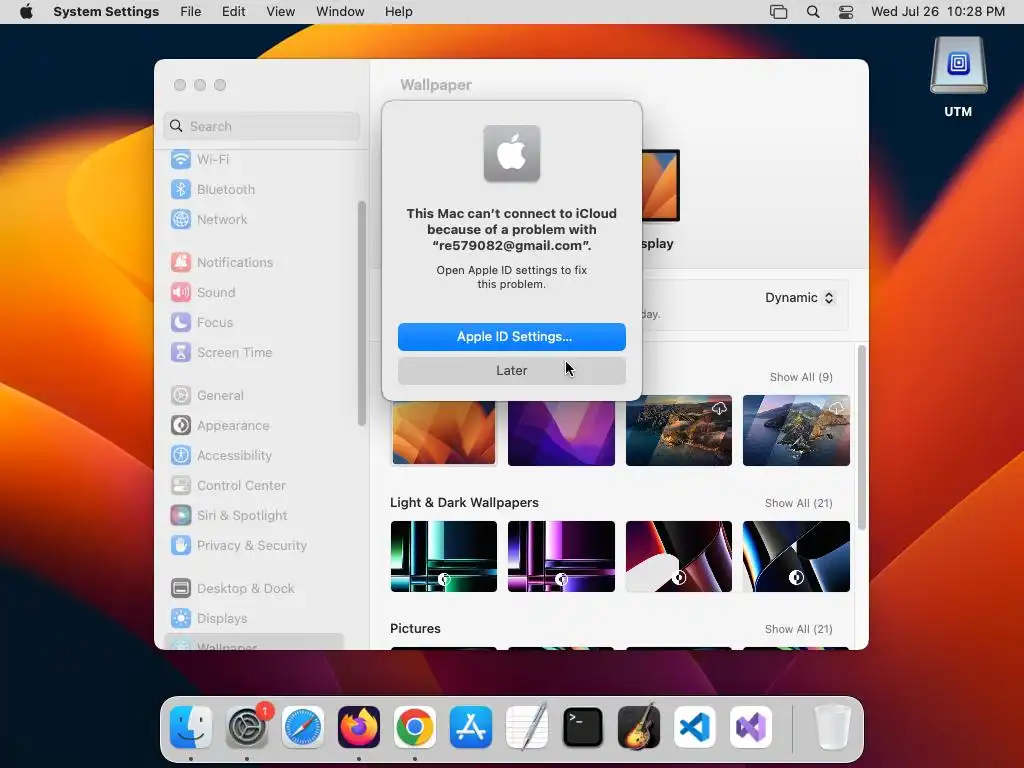The width and height of the screenshot is (1024, 768).
Task: Open the Apple menu
Action: [26, 12]
